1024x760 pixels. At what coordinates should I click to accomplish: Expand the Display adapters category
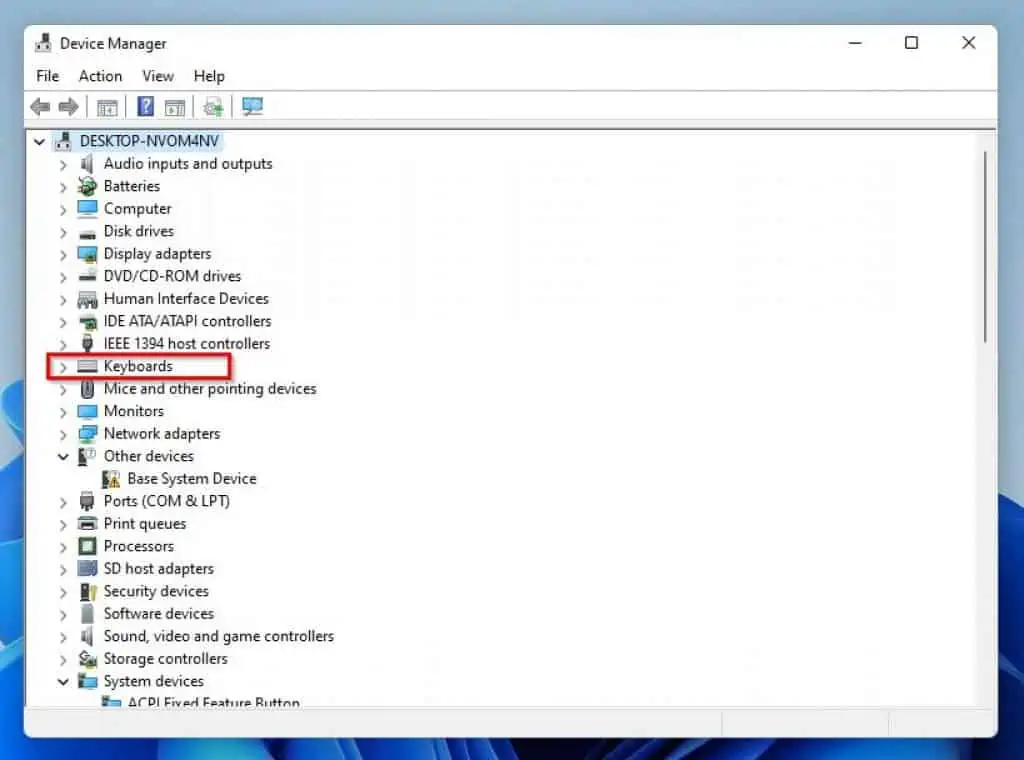pos(63,253)
